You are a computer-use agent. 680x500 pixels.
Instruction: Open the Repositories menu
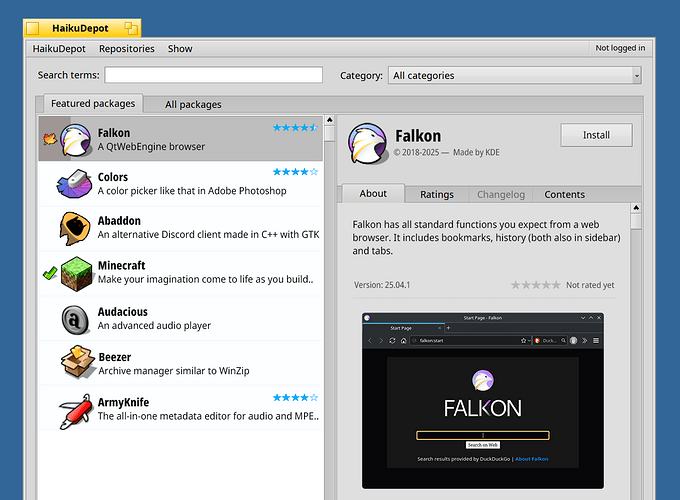pyautogui.click(x=127, y=49)
